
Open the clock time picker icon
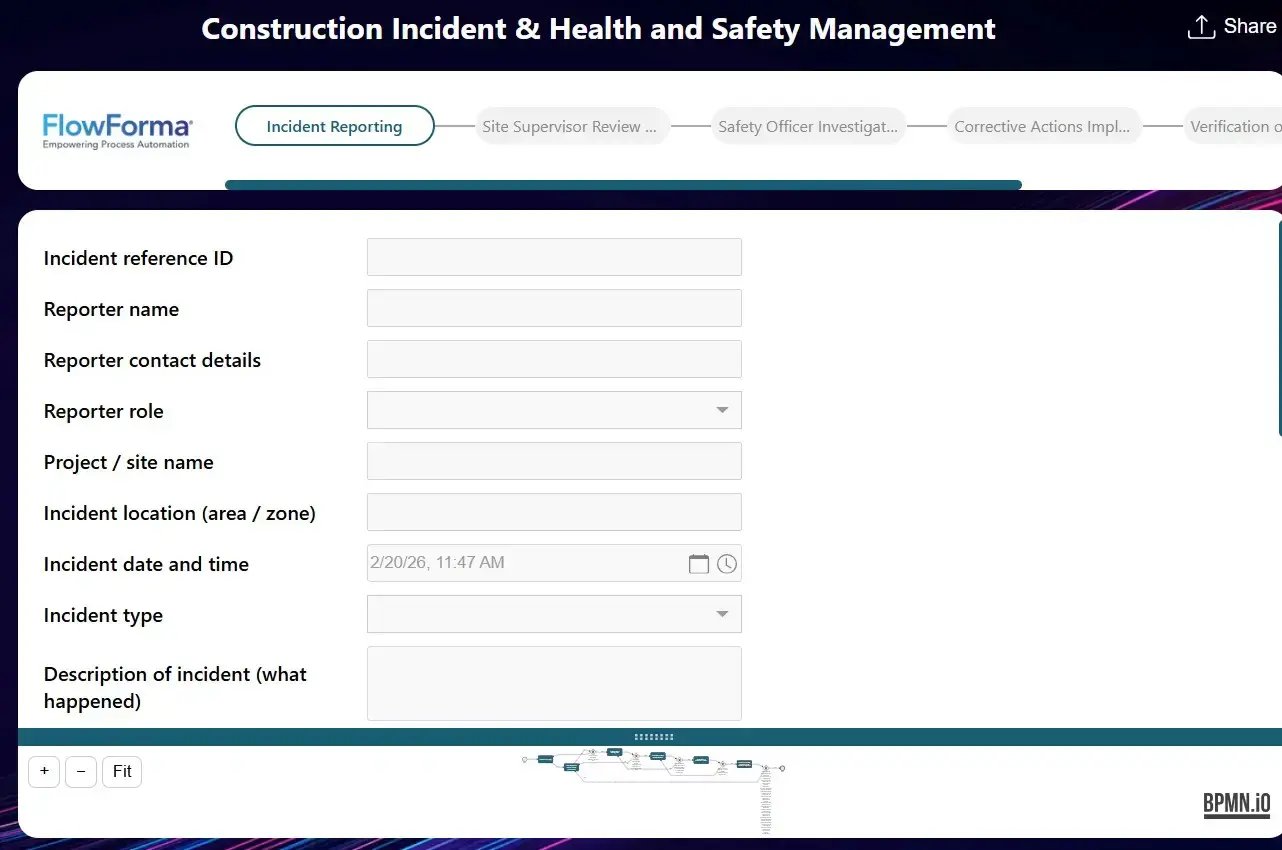727,564
